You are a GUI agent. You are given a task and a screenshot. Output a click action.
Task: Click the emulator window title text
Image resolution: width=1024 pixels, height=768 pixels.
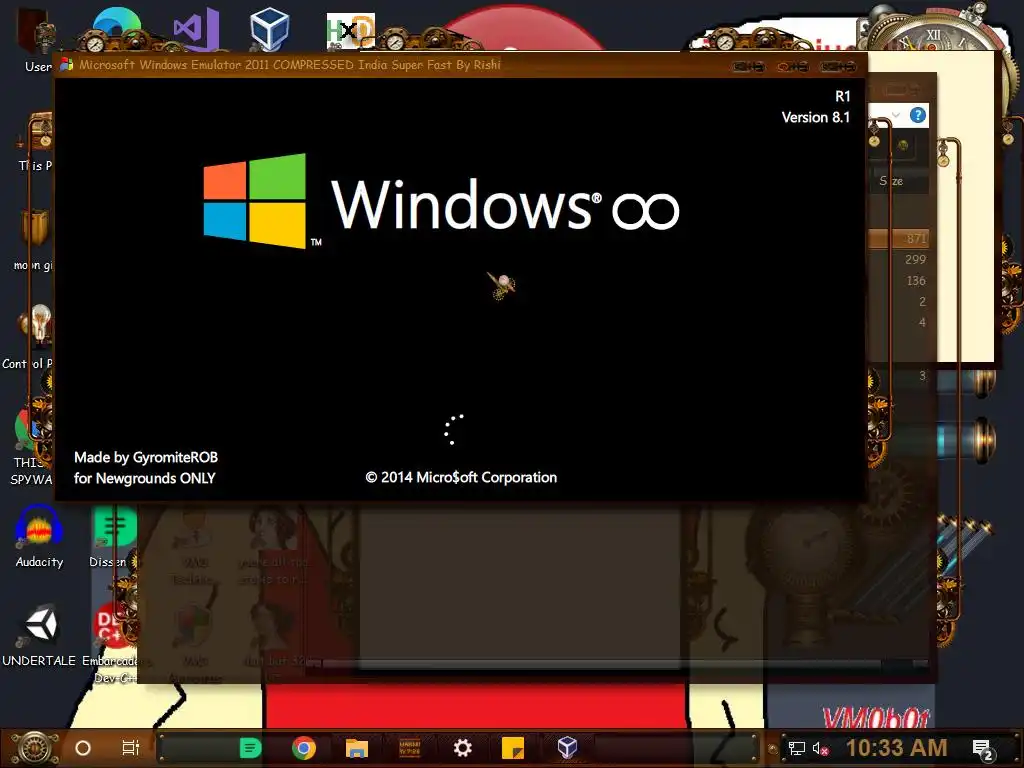point(290,65)
